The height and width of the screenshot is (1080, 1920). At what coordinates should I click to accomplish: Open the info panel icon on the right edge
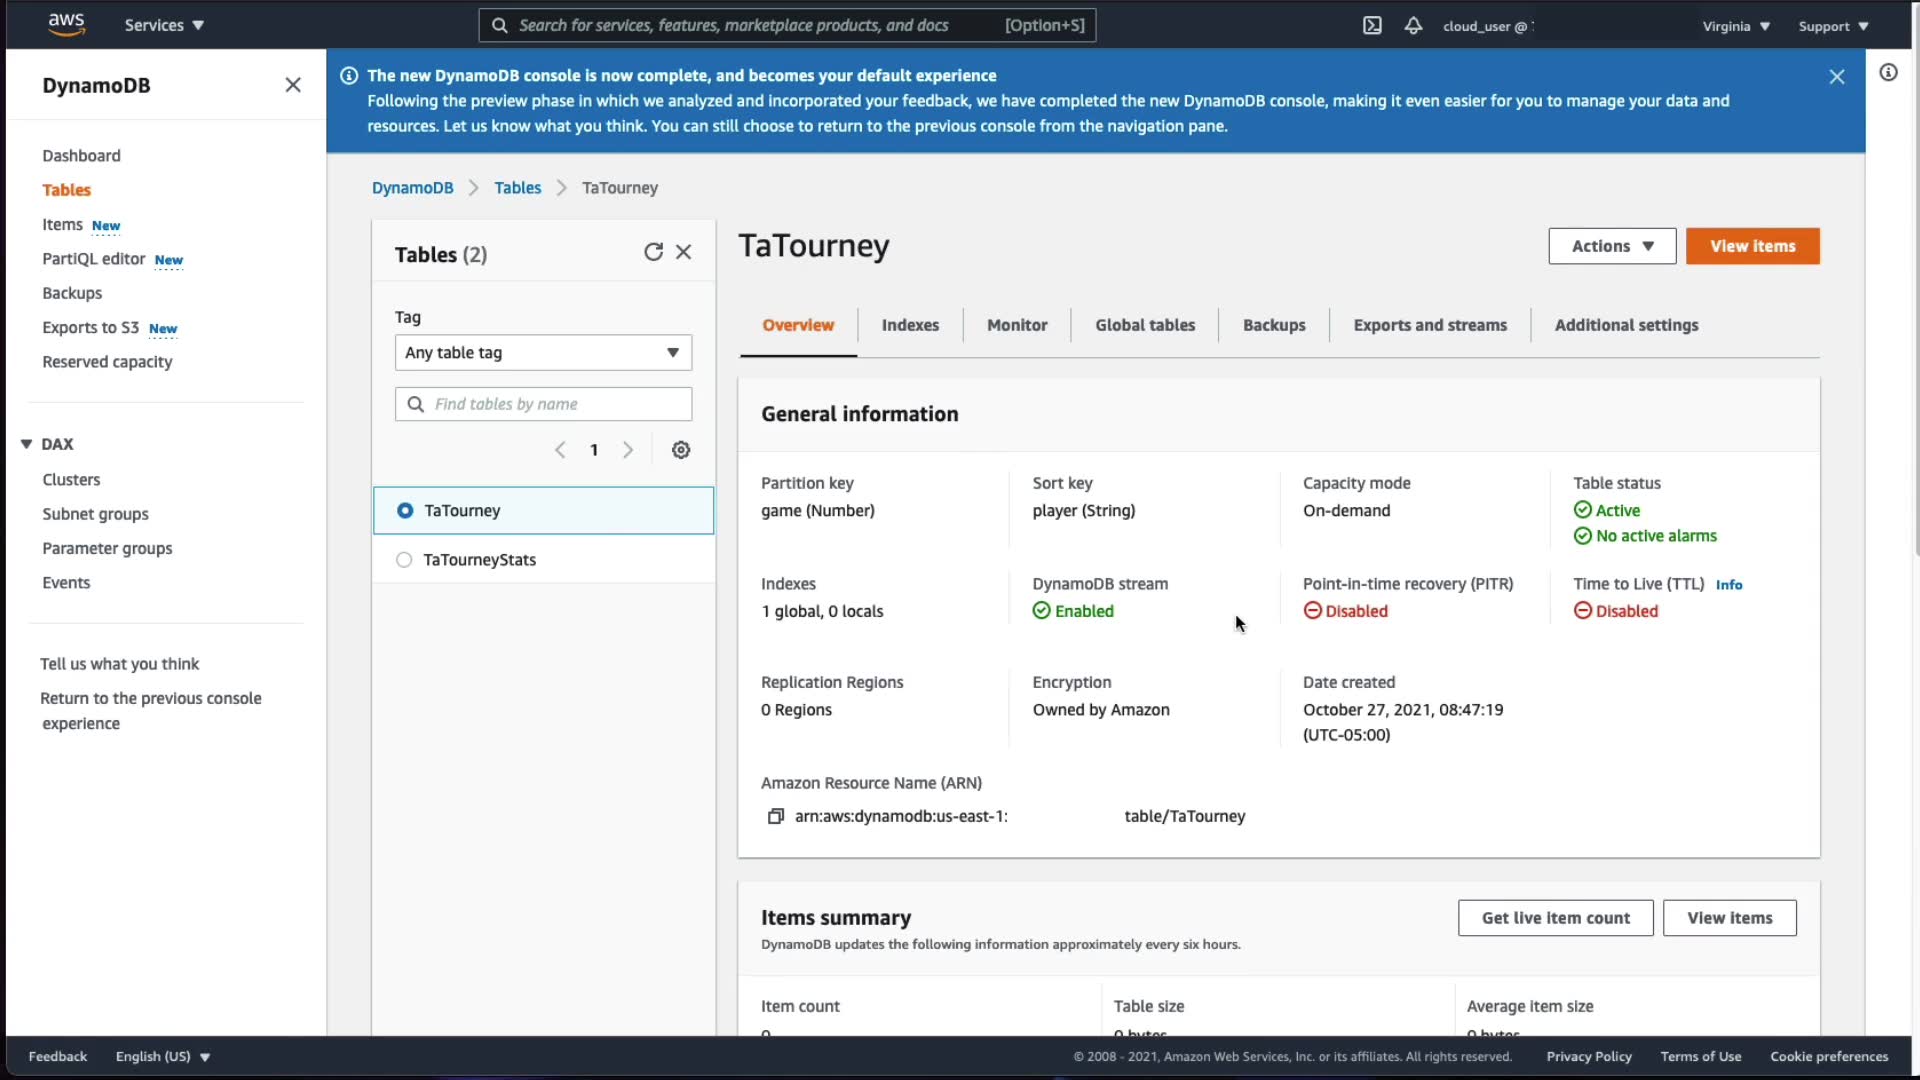(x=1888, y=72)
